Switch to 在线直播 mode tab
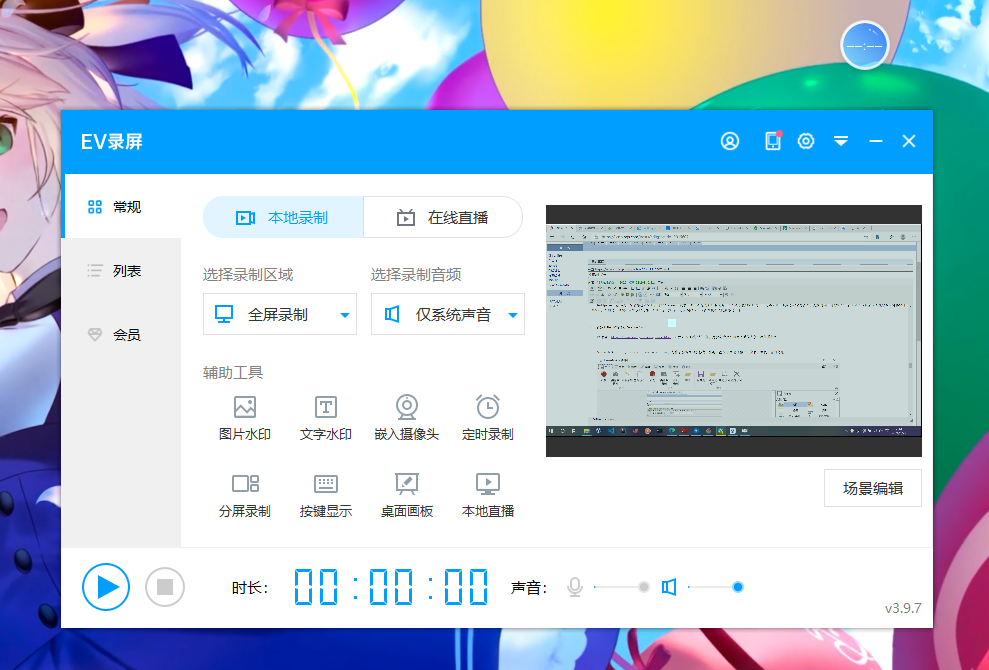 pyautogui.click(x=443, y=218)
